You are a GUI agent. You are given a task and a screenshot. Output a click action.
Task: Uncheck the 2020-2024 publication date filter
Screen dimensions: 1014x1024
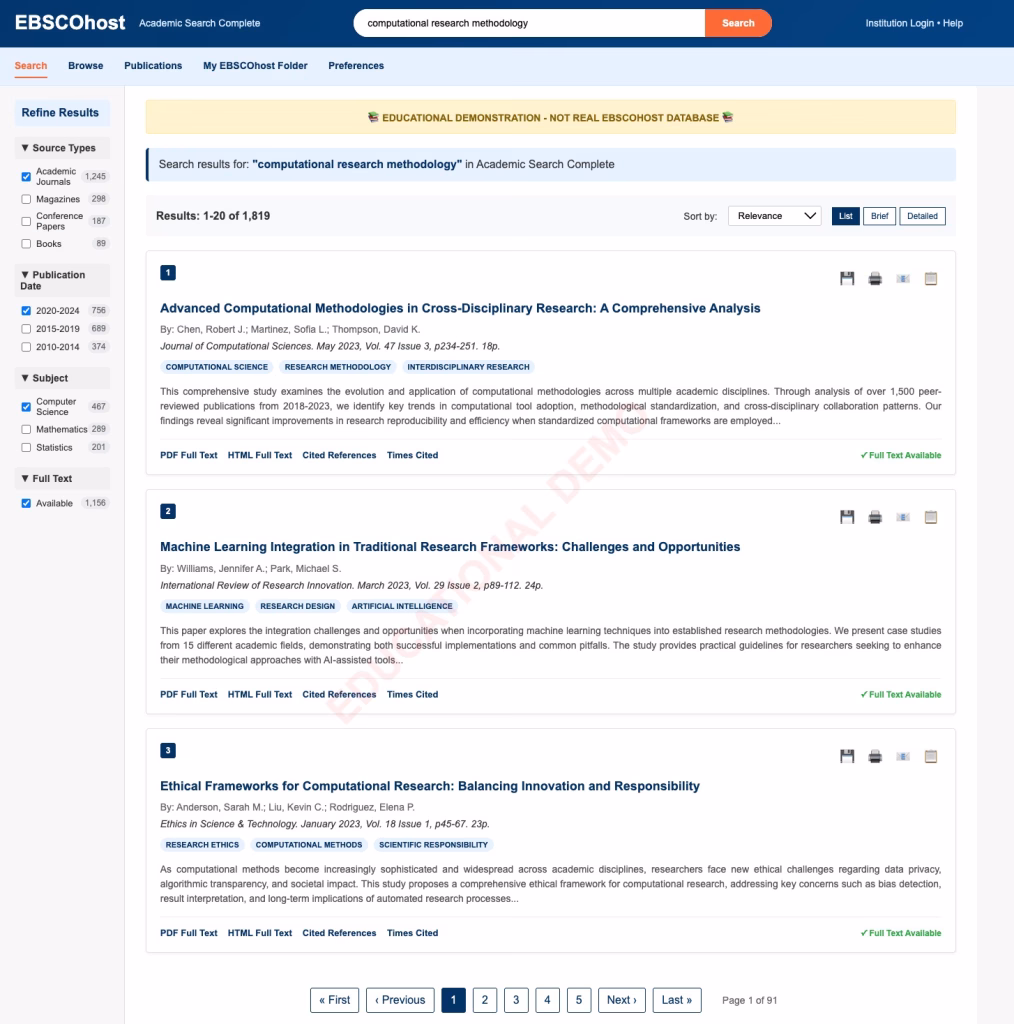coord(27,311)
